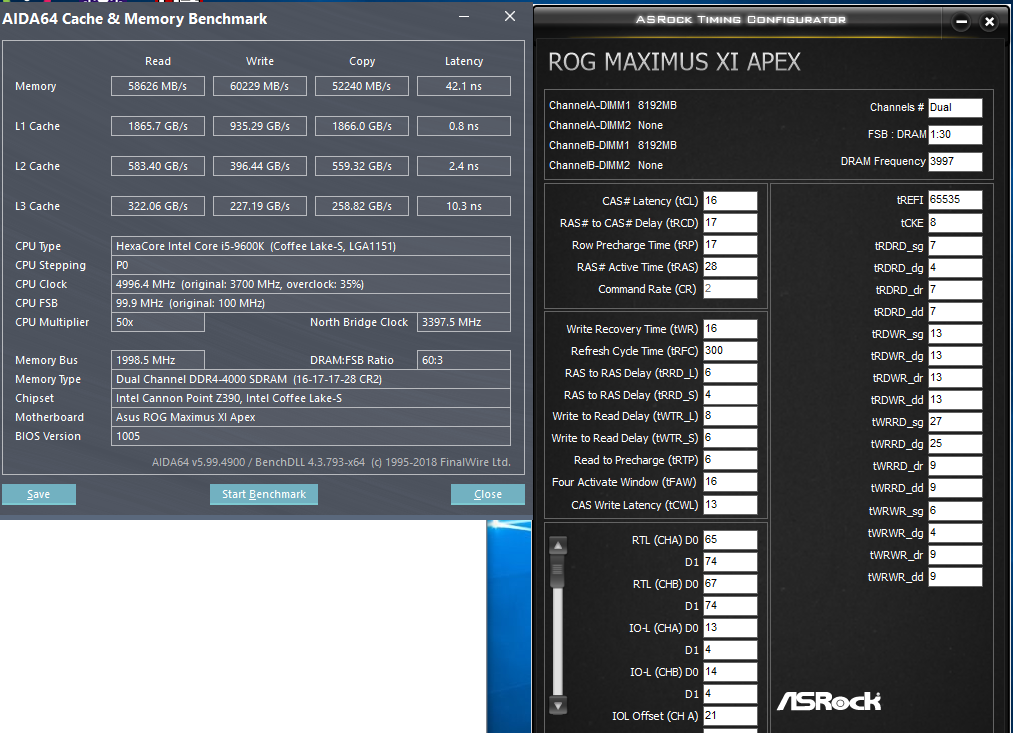The image size is (1013, 733).
Task: Click the tWTR_S field
Action: 730,438
